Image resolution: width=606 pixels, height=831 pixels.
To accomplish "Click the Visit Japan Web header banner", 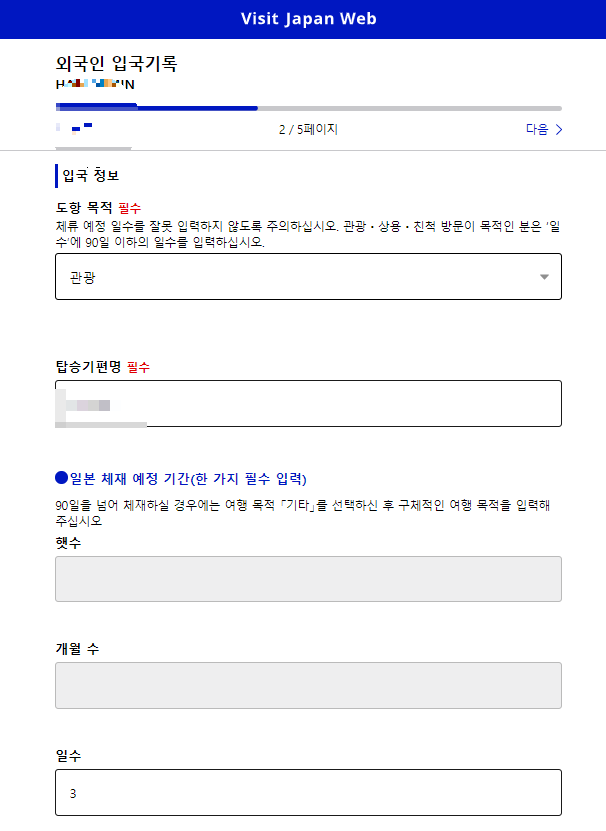I will click(303, 18).
